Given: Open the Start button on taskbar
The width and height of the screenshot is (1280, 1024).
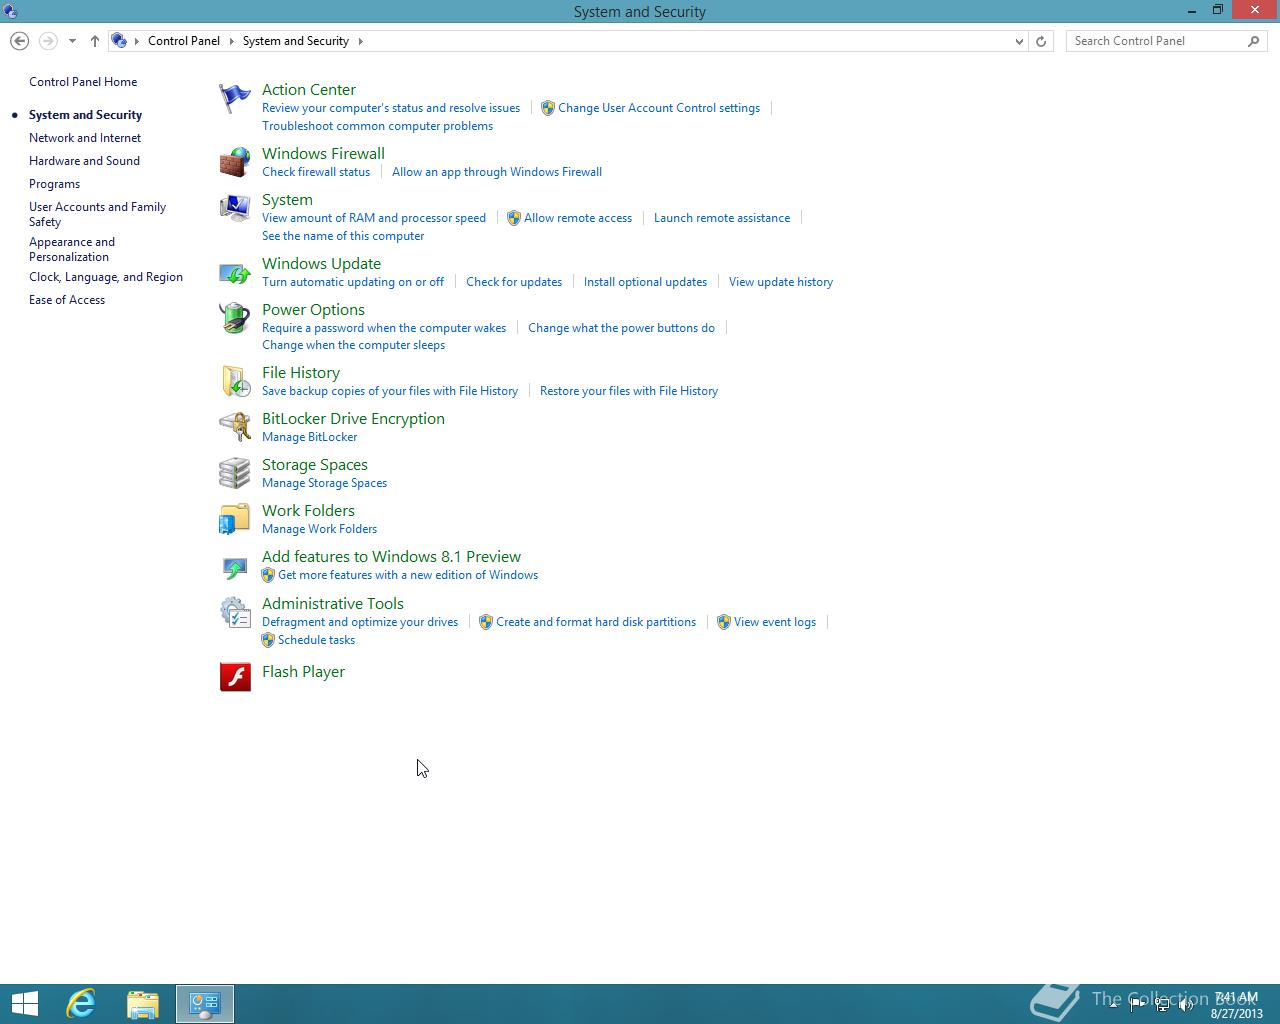Looking at the screenshot, I should click(24, 1003).
